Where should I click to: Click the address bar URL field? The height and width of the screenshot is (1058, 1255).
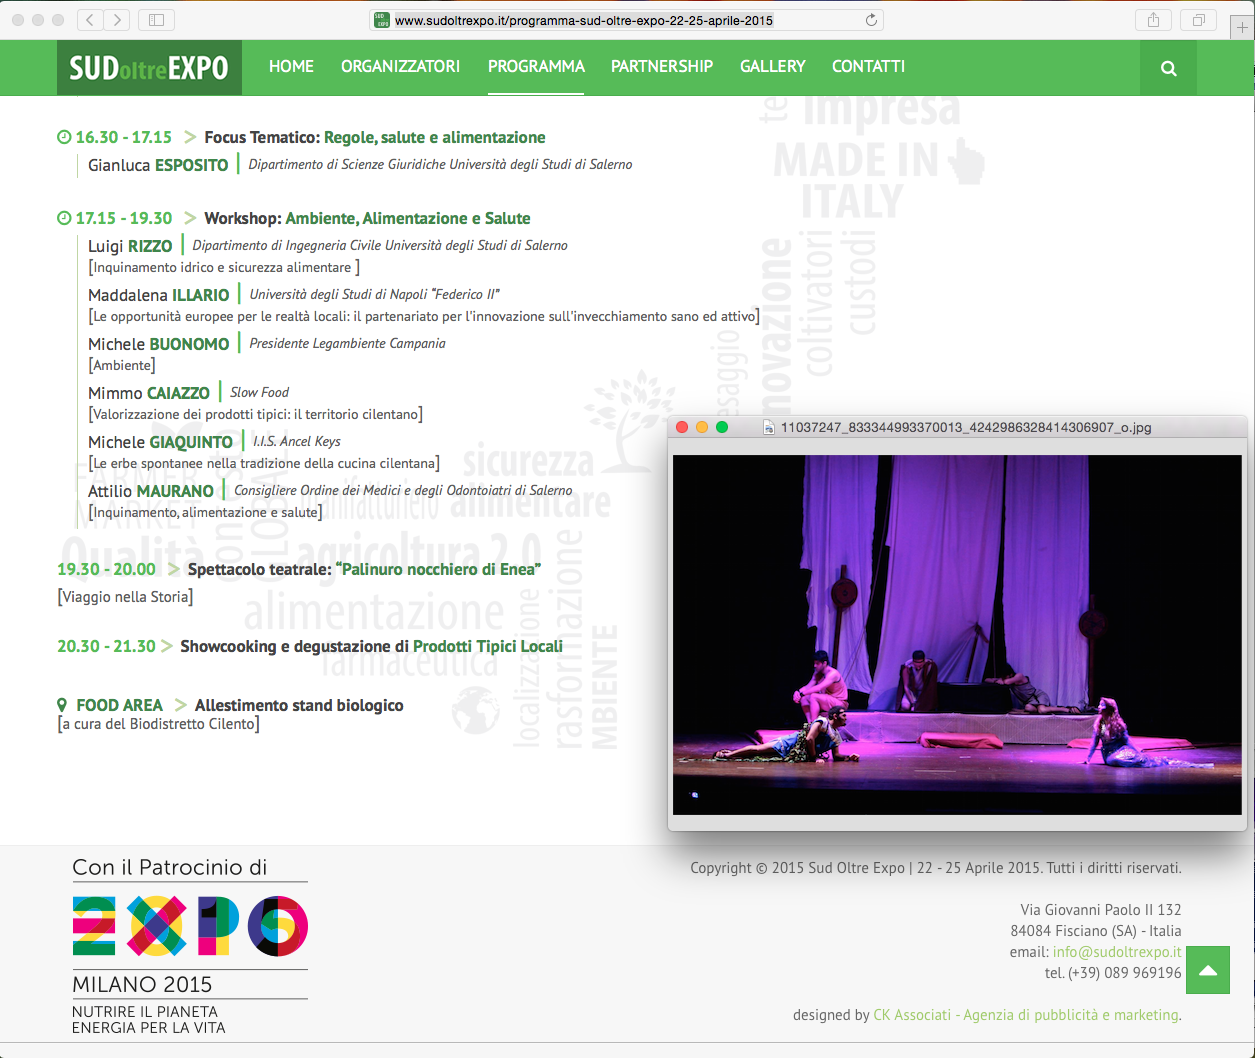click(x=627, y=20)
